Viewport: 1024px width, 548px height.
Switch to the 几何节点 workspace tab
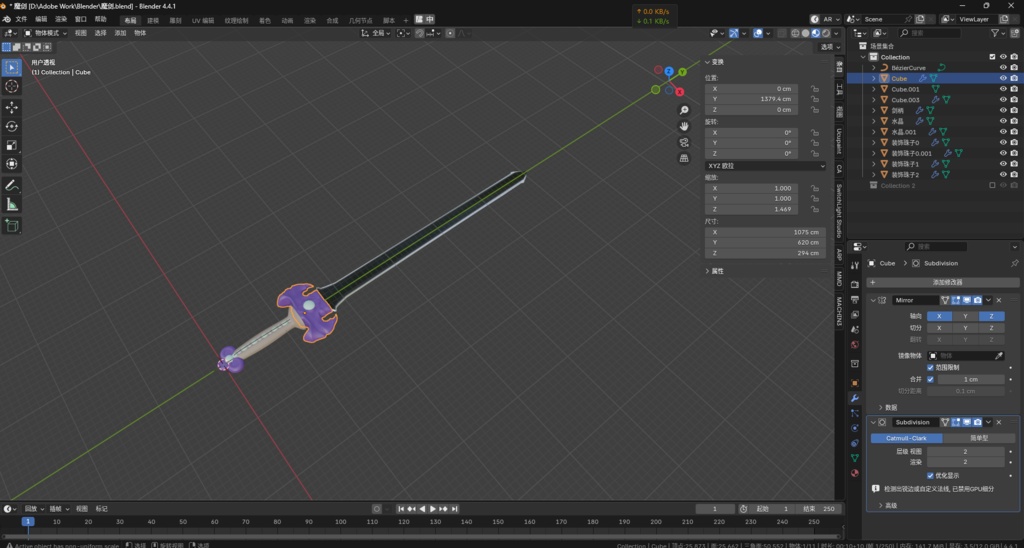360,20
